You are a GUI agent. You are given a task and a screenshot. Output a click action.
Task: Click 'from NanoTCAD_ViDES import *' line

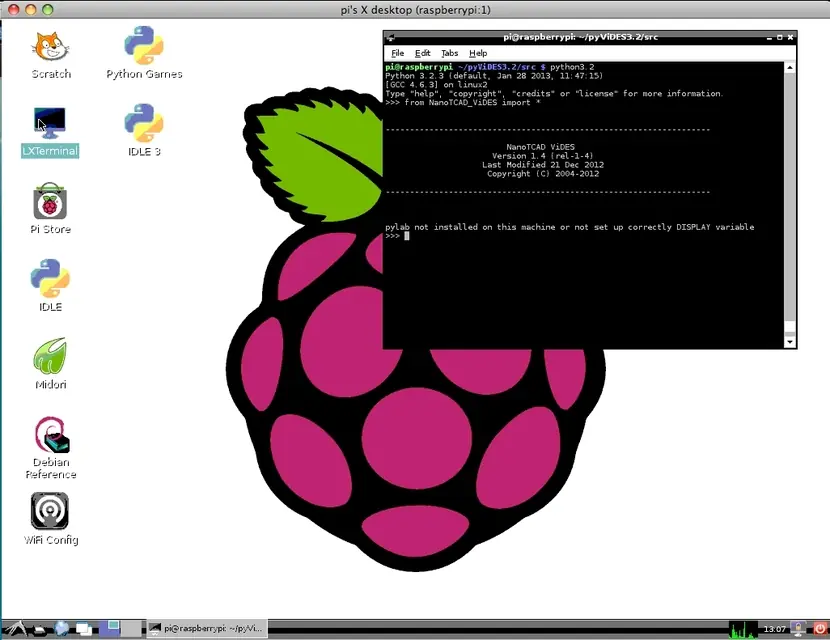click(x=463, y=102)
